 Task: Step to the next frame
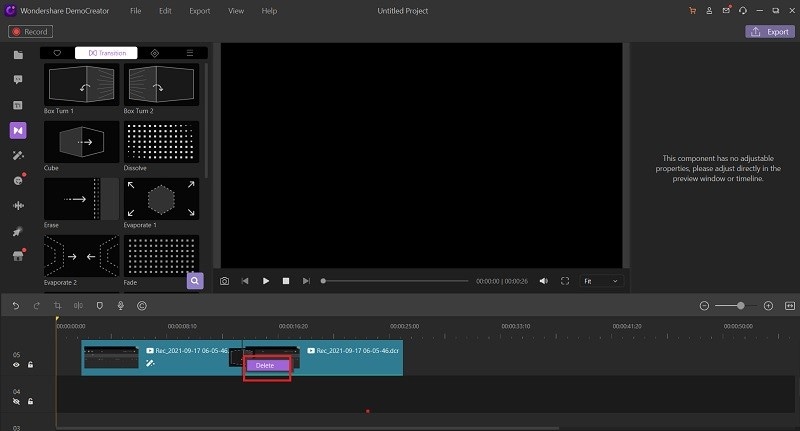click(306, 281)
